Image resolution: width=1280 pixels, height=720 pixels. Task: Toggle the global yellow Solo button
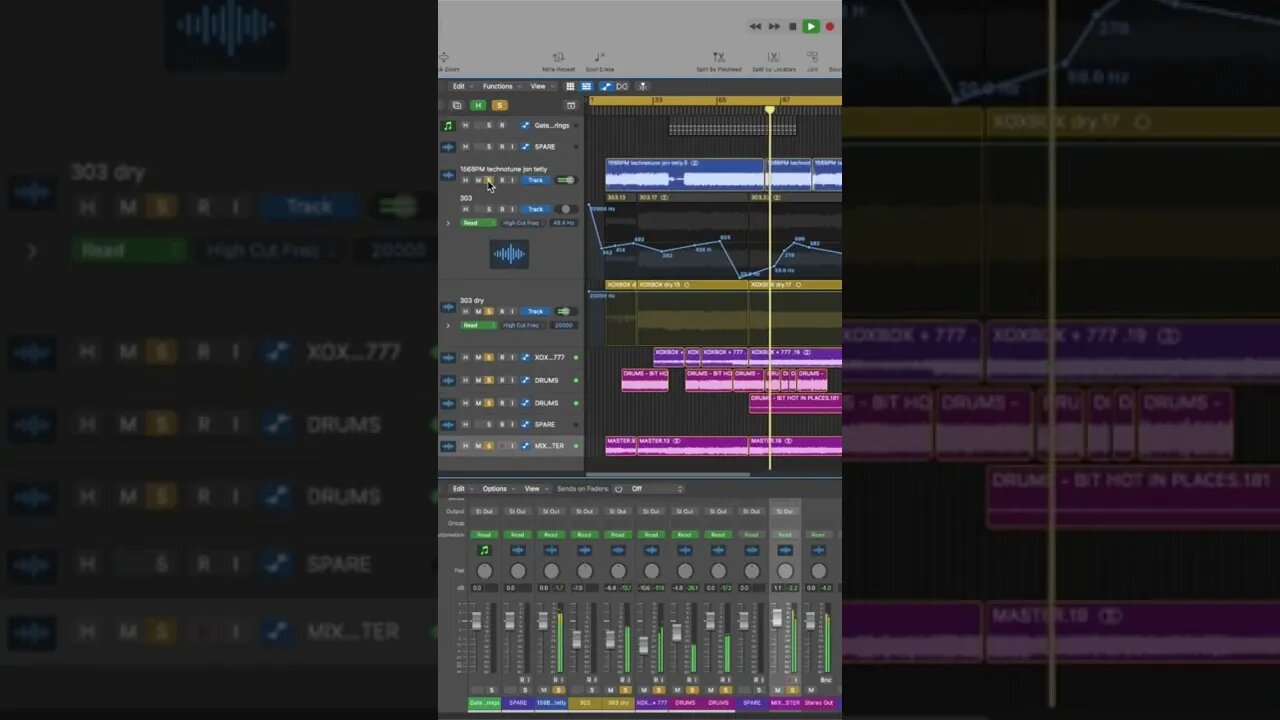[499, 105]
